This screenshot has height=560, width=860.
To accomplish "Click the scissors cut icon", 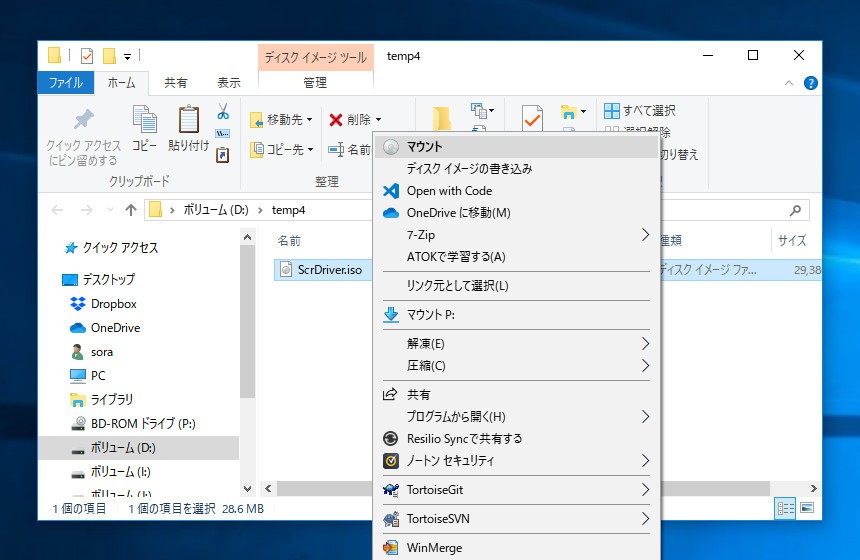I will coord(223,112).
